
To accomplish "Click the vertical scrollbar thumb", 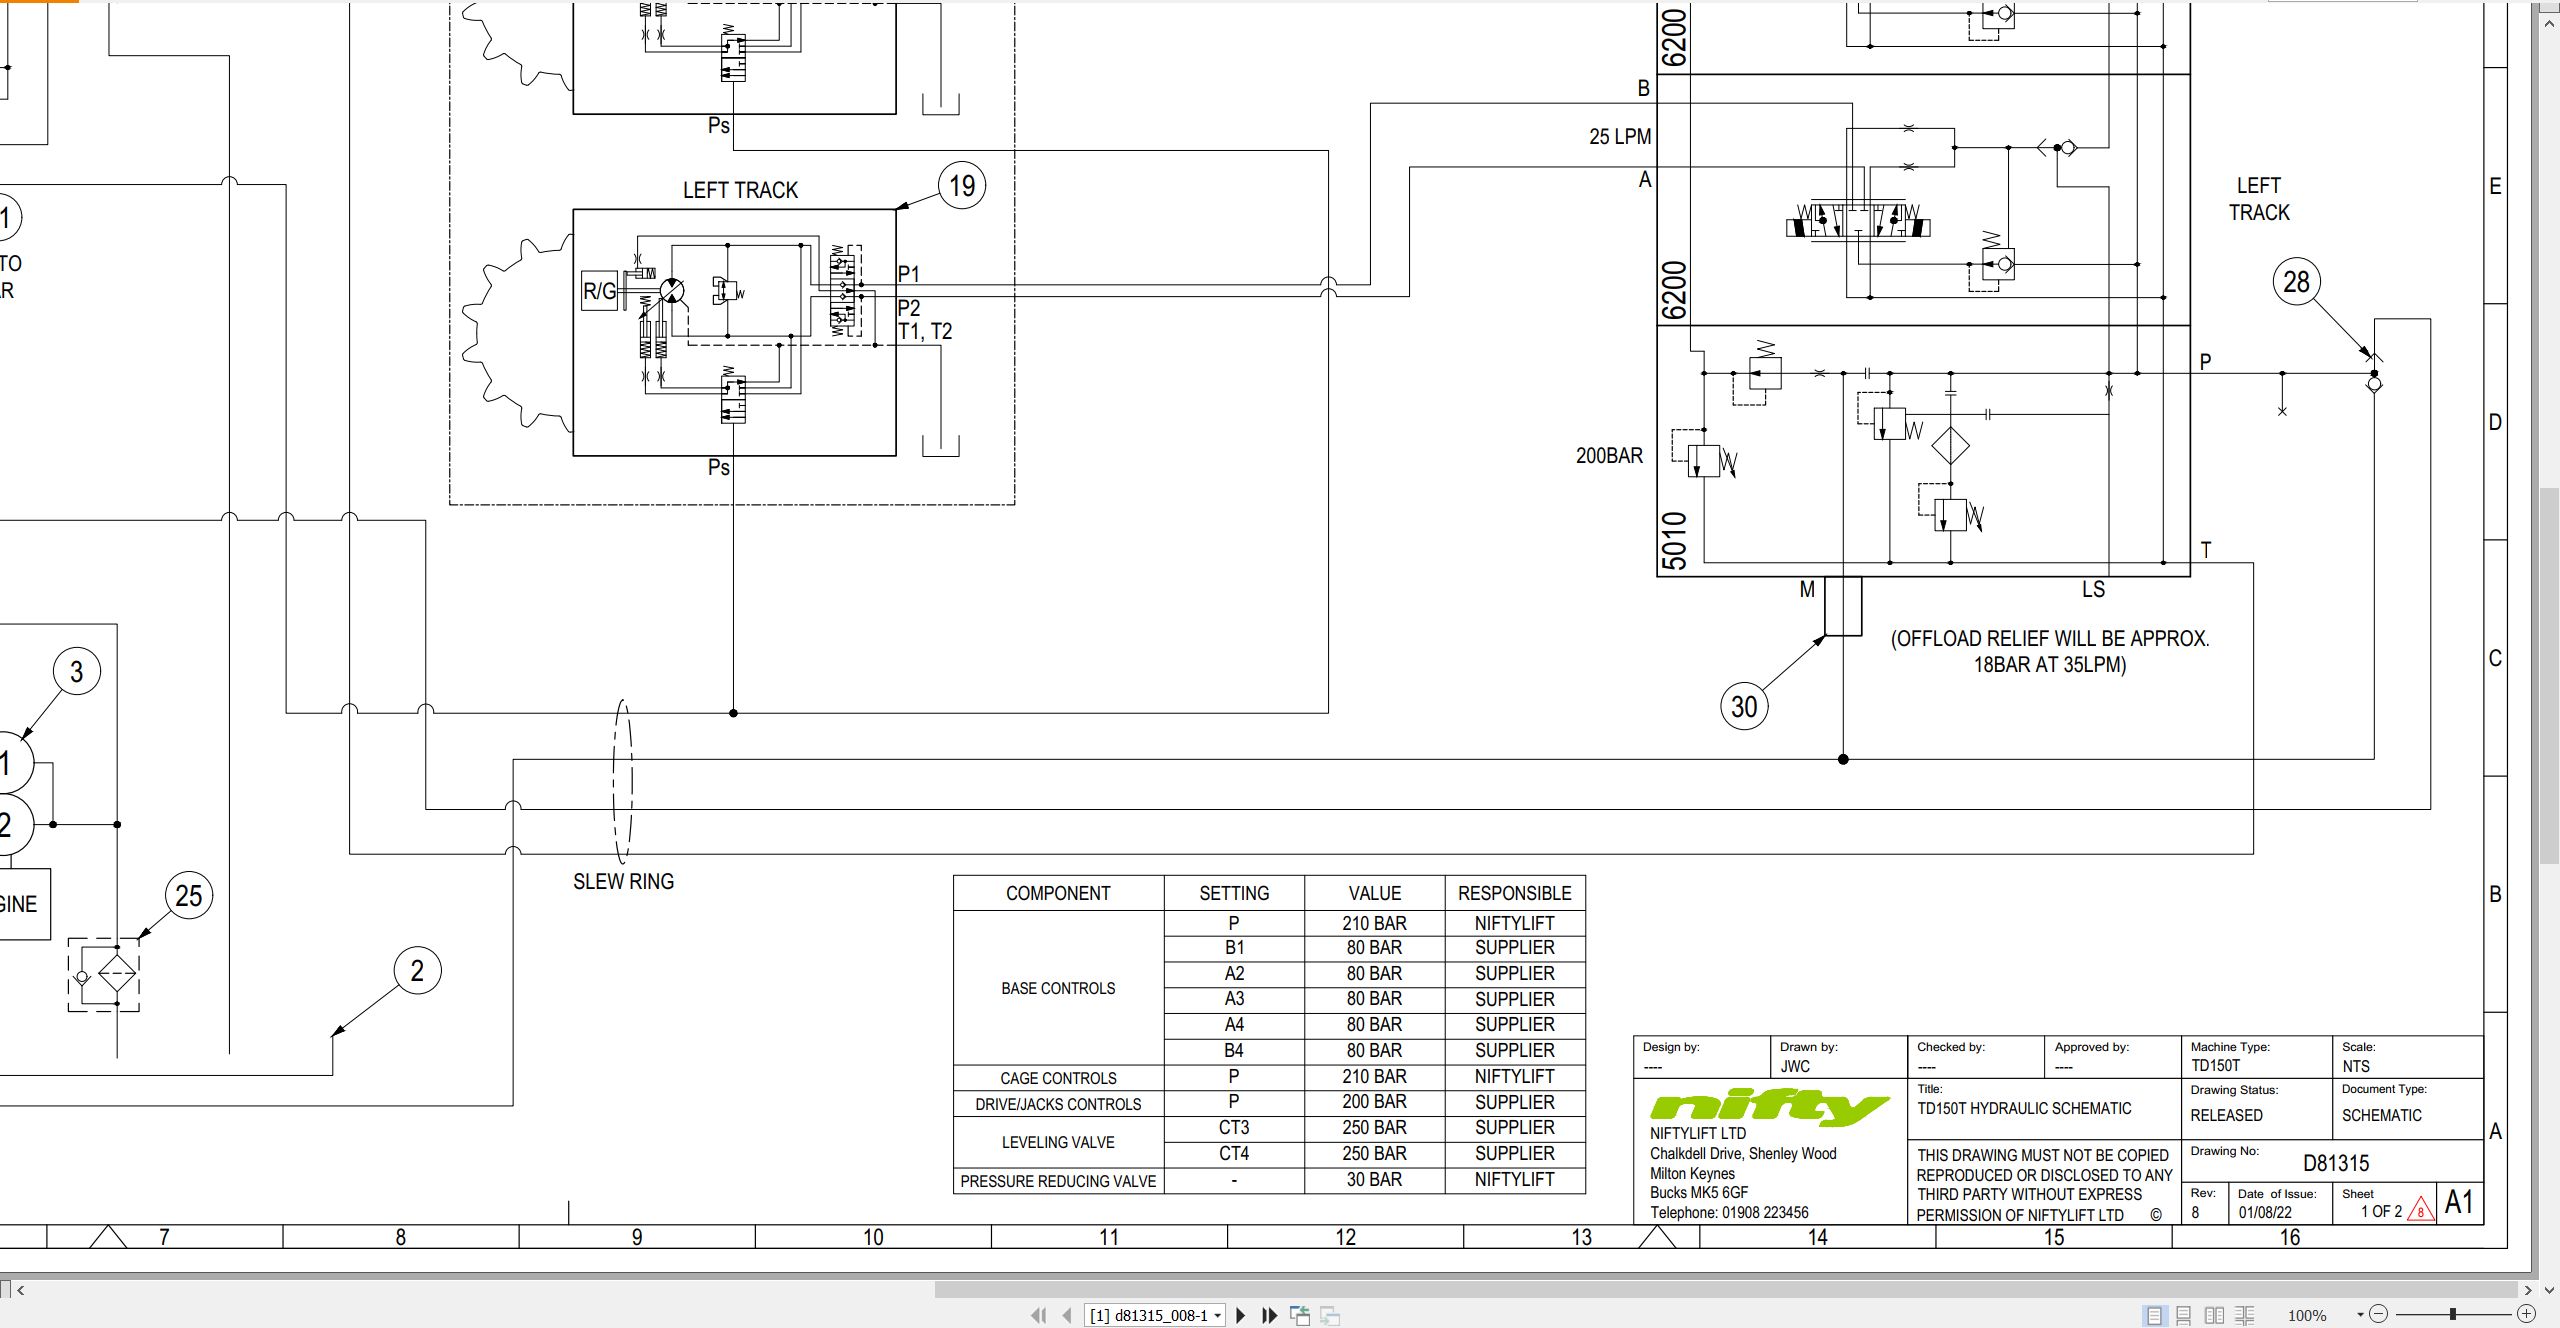I will 2549,675.
